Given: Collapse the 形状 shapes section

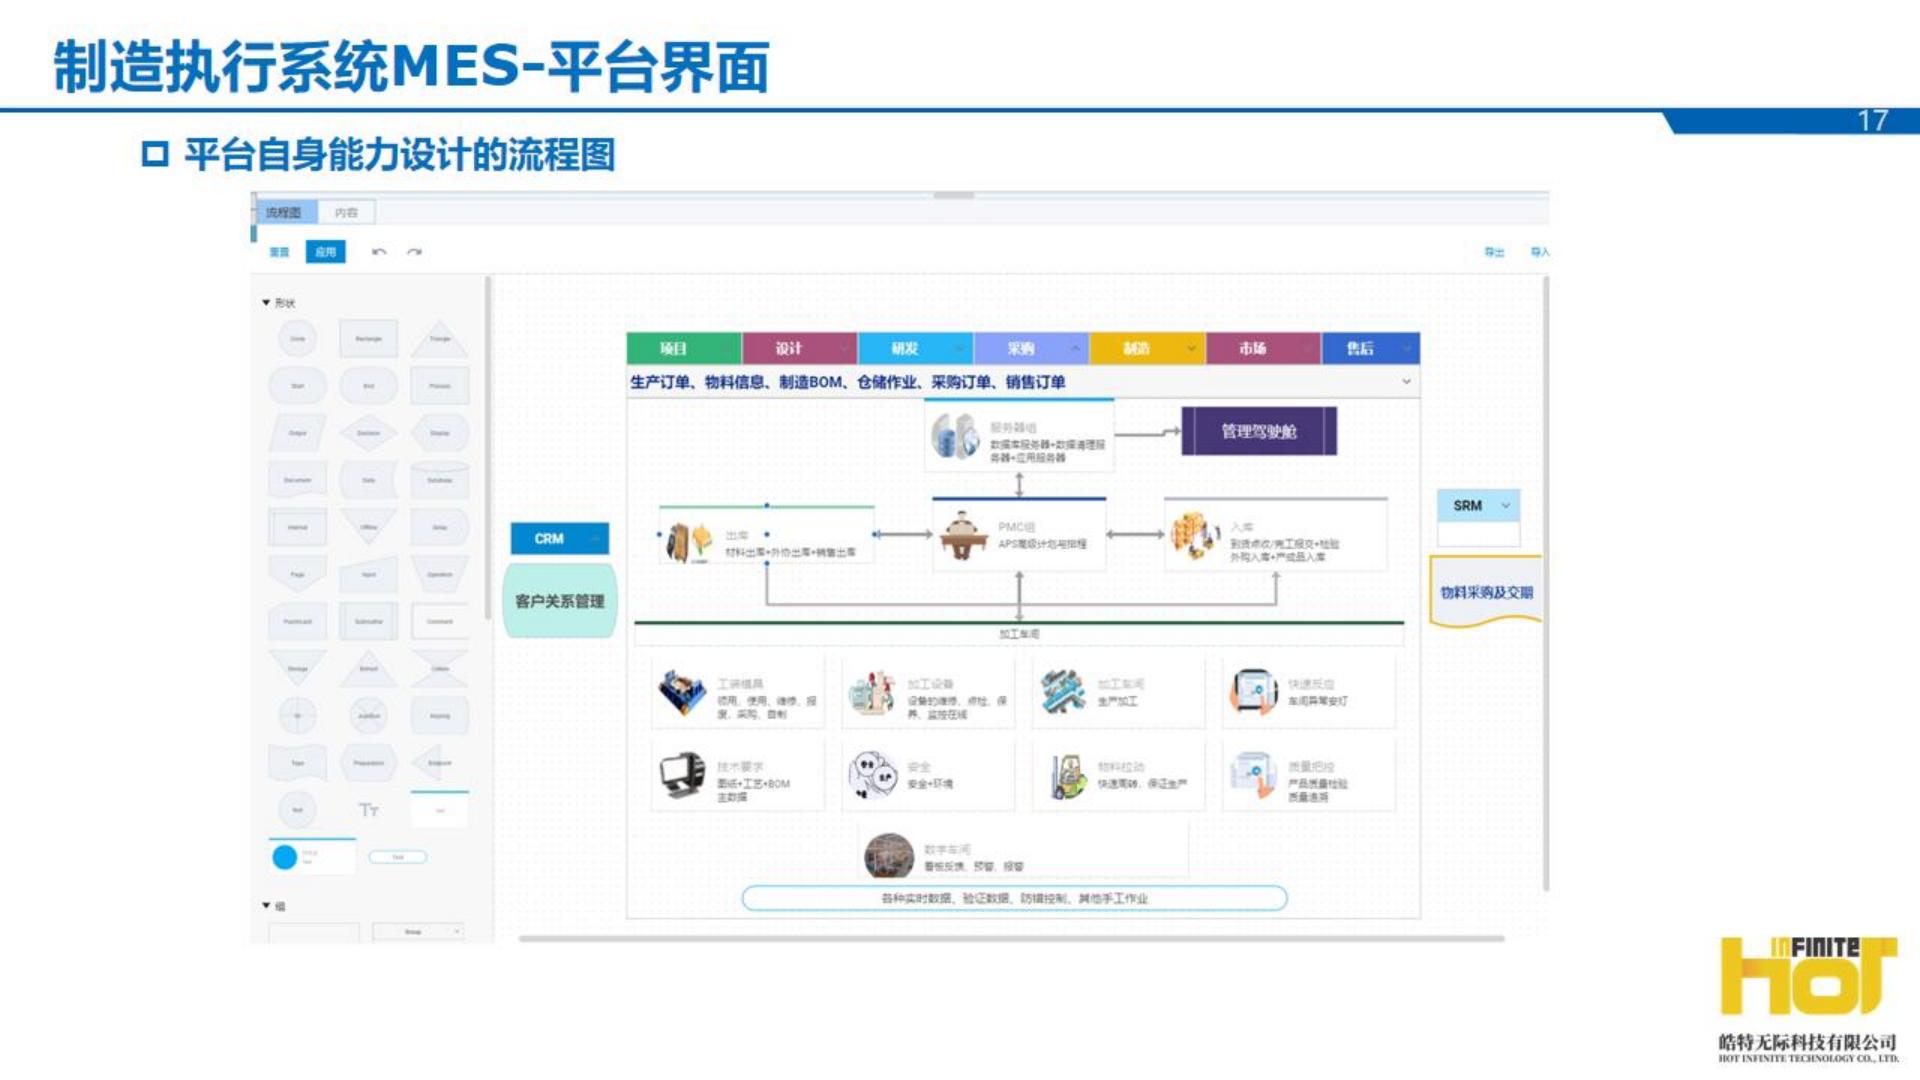Looking at the screenshot, I should tap(266, 302).
